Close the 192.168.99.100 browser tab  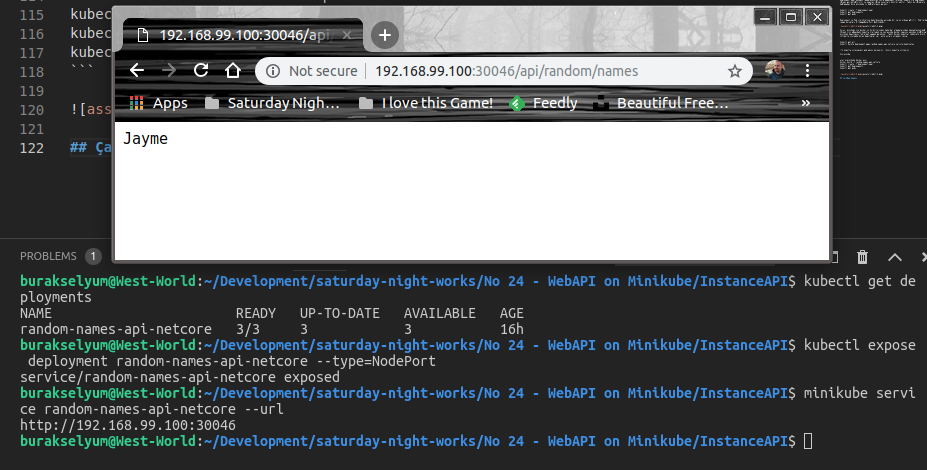tap(350, 35)
